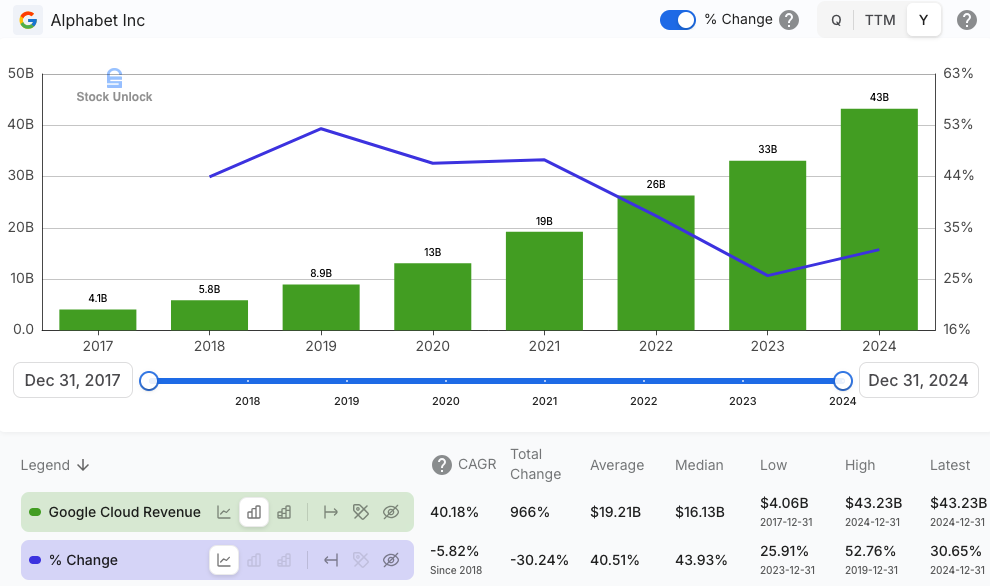
Task: Click the 2017 bar labeled 4.1B
Action: pos(98,320)
